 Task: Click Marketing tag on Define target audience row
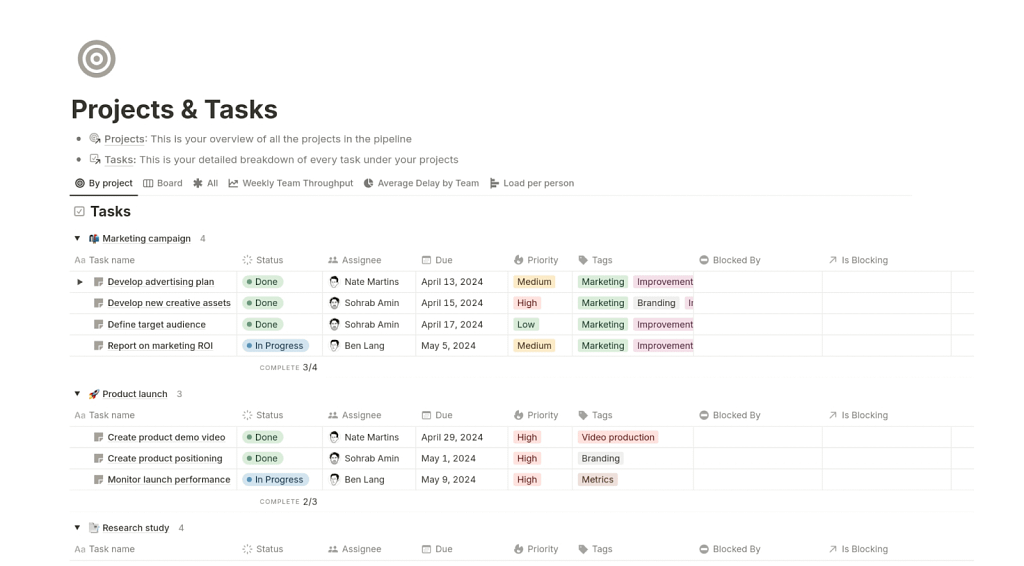(603, 324)
